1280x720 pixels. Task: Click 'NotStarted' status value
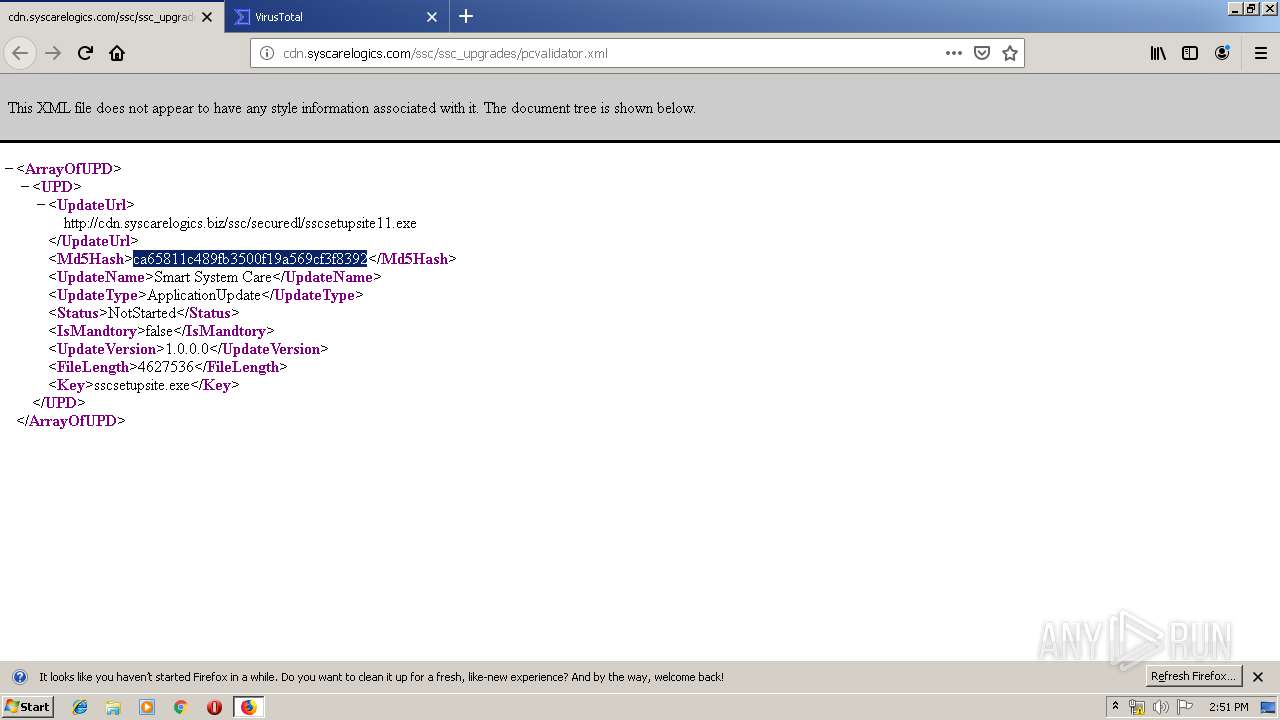pyautogui.click(x=142, y=313)
